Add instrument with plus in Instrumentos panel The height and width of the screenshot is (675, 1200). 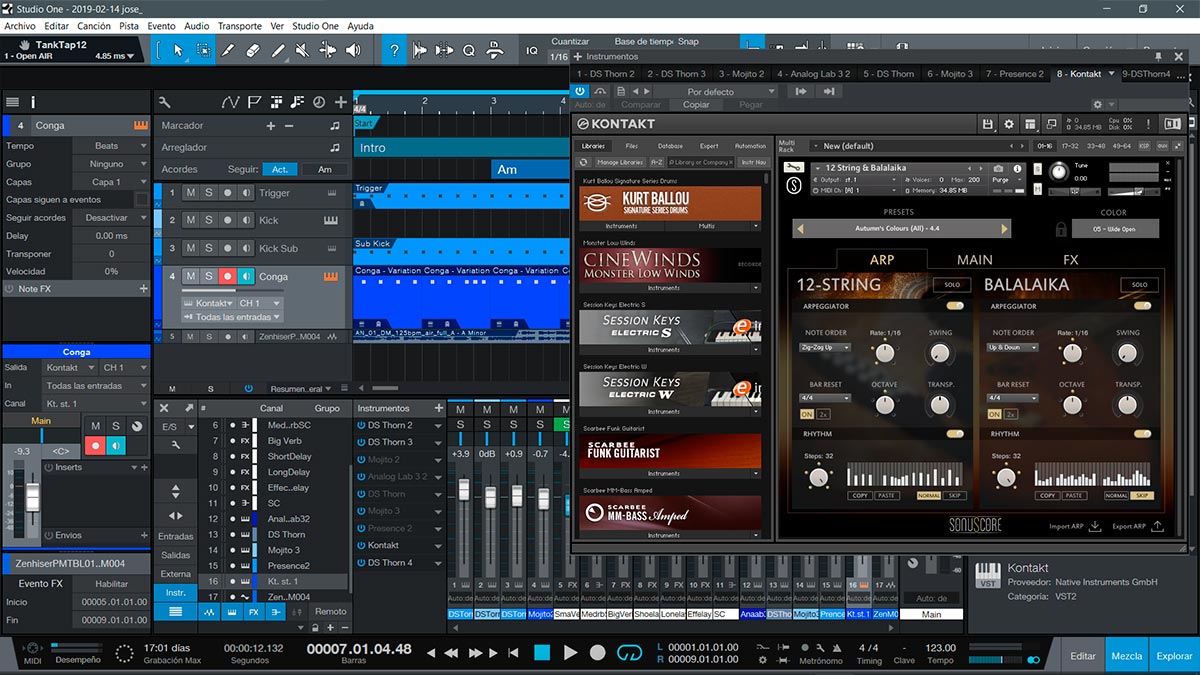(x=438, y=408)
